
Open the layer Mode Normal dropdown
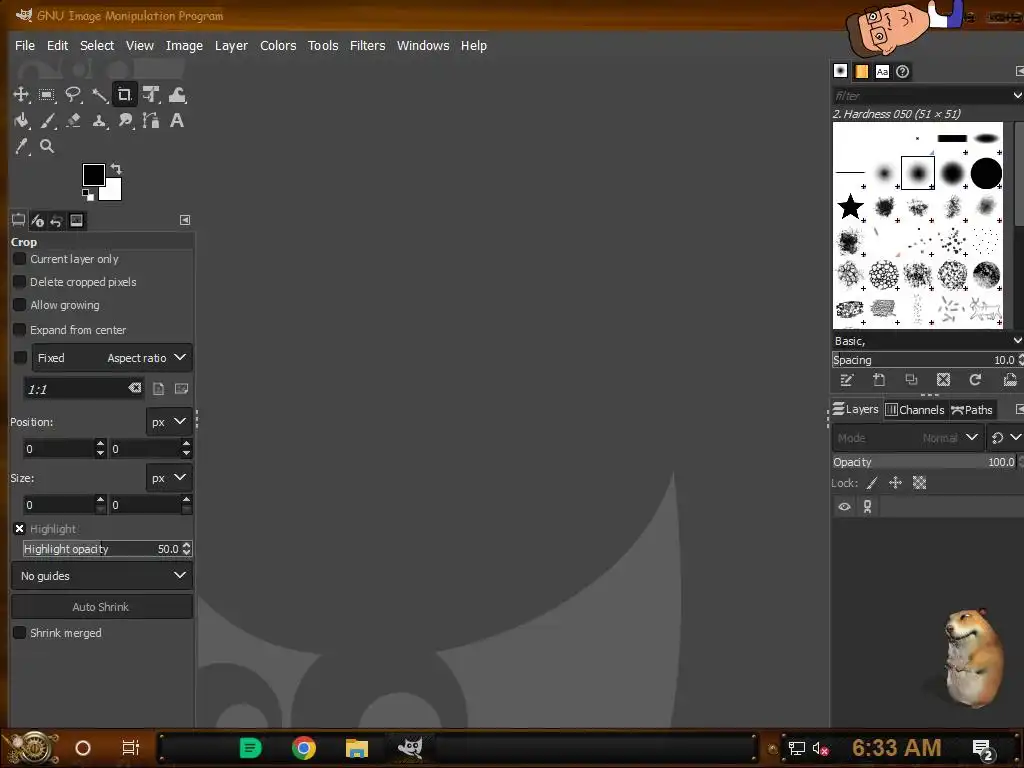[908, 438]
